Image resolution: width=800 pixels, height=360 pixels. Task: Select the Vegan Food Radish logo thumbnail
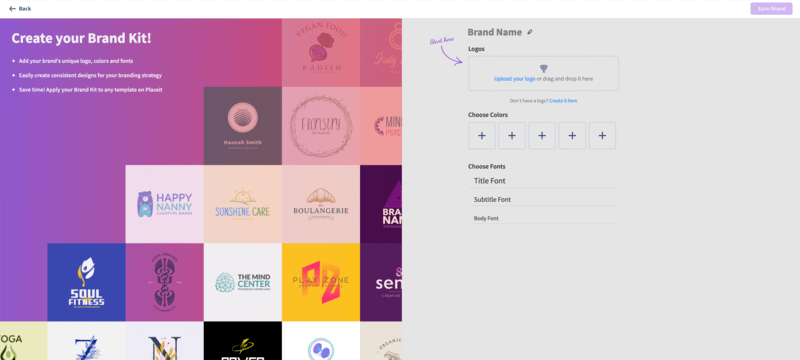[x=321, y=53]
